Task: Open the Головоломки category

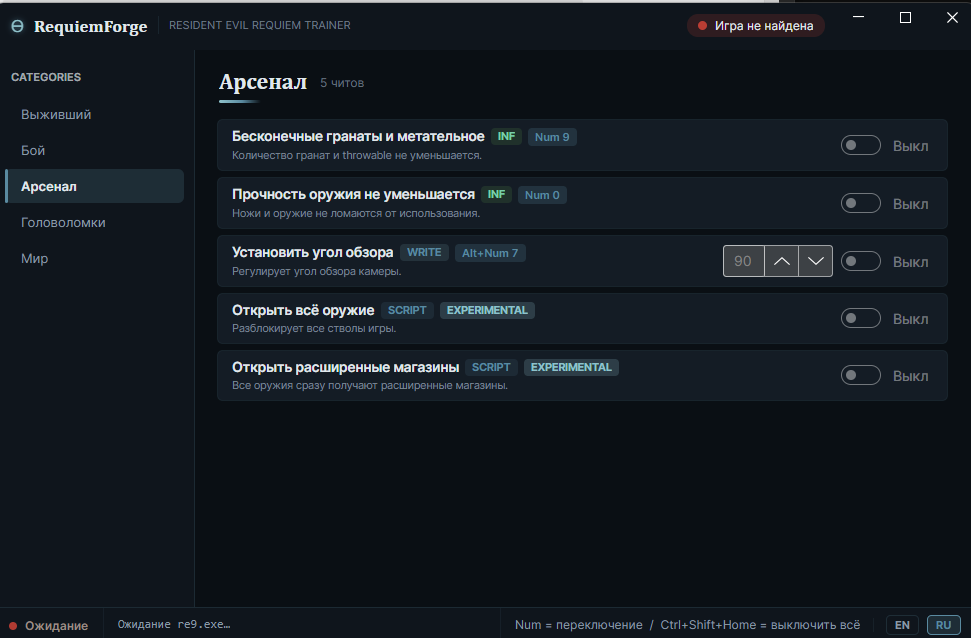Action: 94,222
